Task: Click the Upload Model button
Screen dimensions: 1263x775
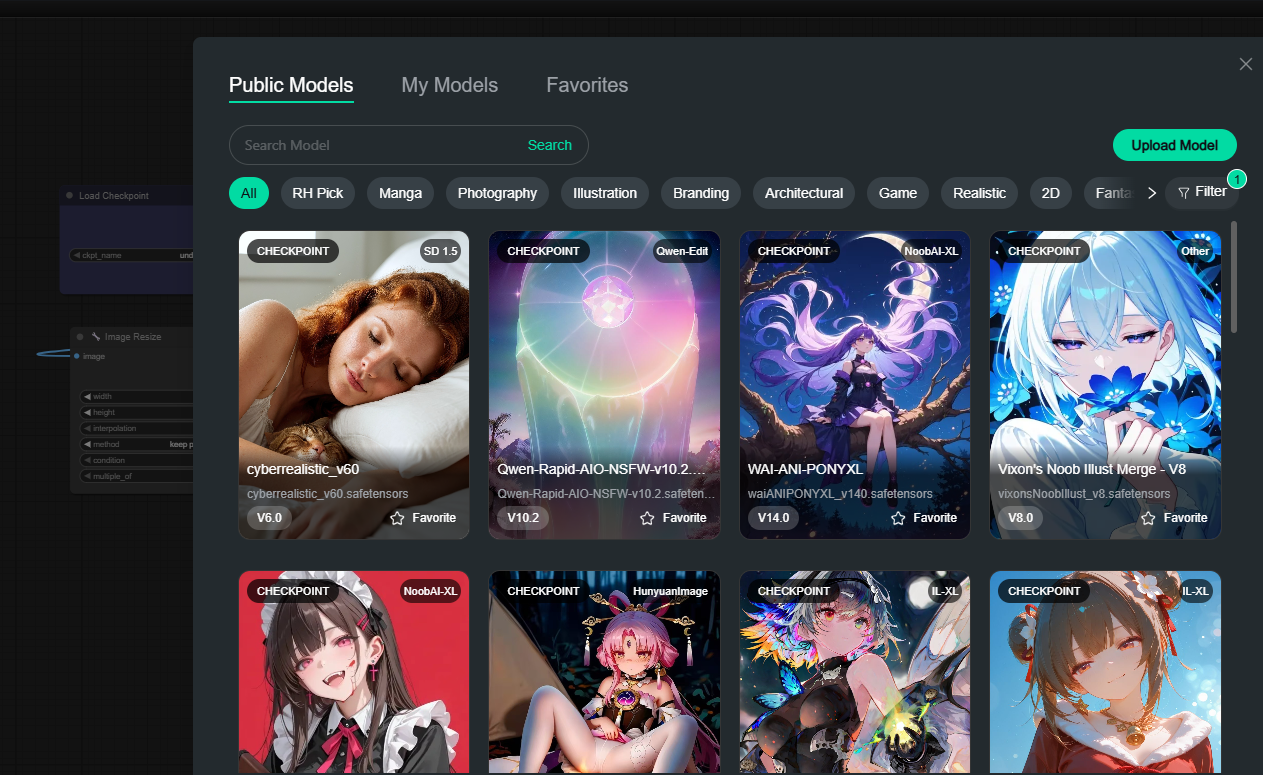Action: coord(1174,145)
